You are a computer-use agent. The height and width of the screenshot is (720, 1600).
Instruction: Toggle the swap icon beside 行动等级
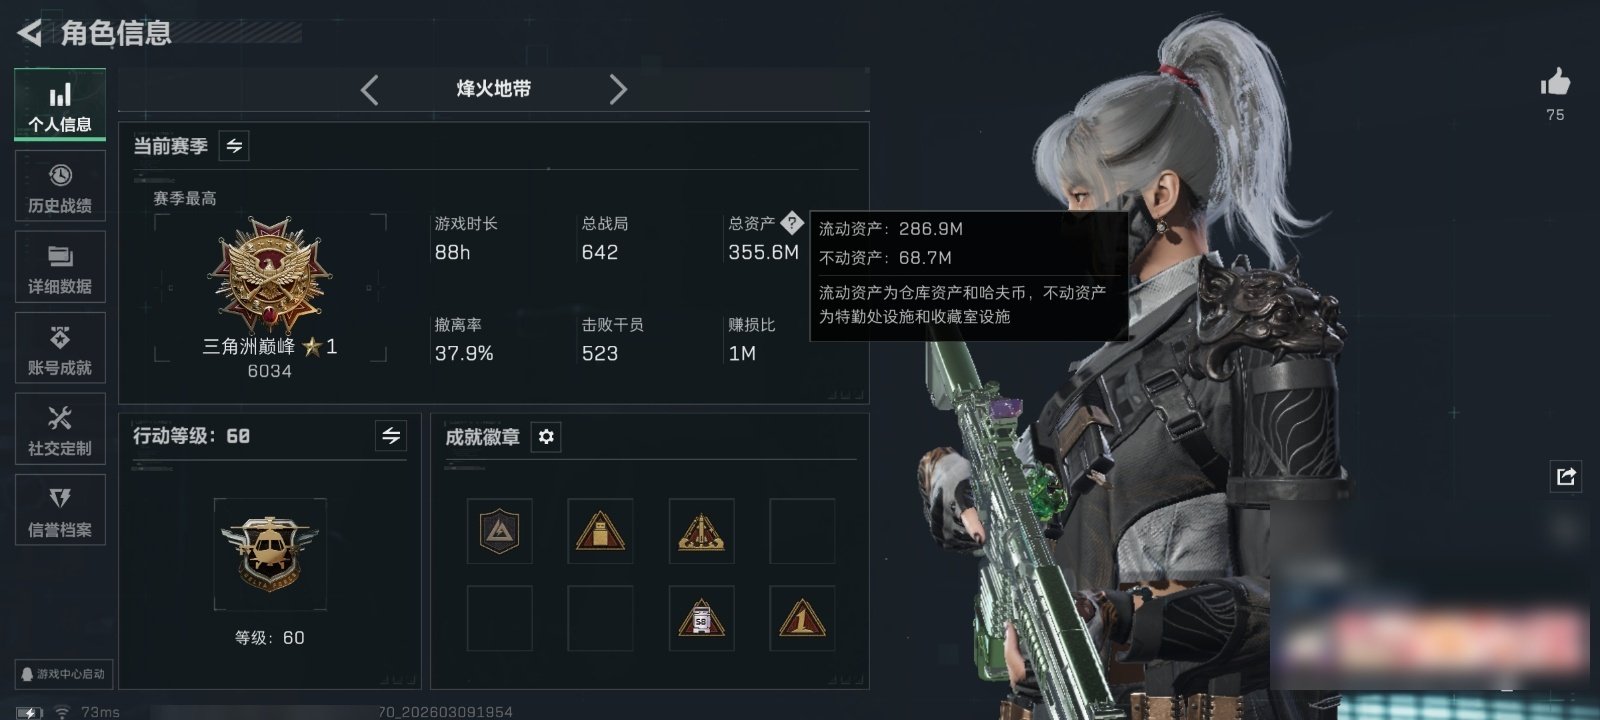(391, 436)
